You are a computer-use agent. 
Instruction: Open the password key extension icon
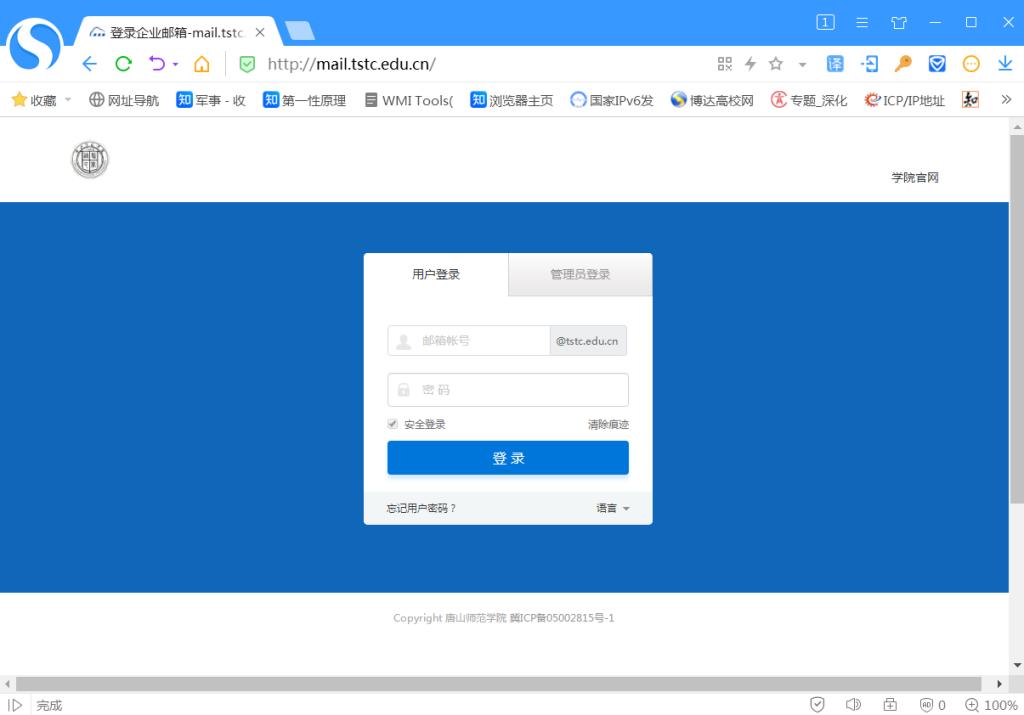[903, 64]
